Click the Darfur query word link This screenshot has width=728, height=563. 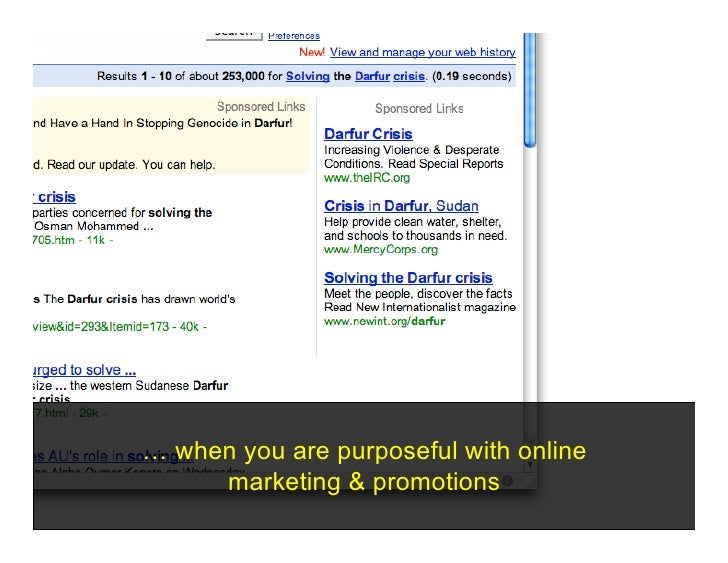[372, 76]
